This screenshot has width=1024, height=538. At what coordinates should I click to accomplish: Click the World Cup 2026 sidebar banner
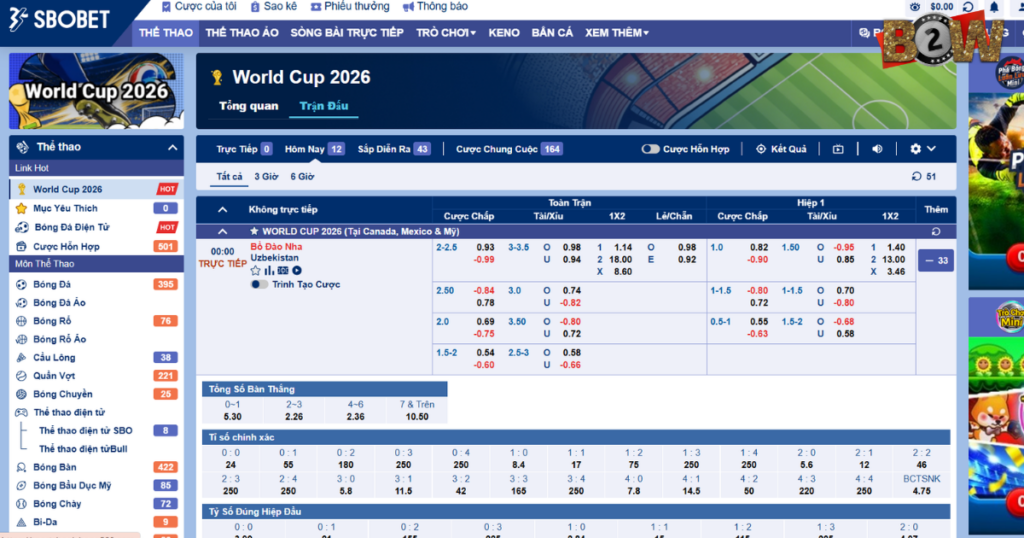97,91
